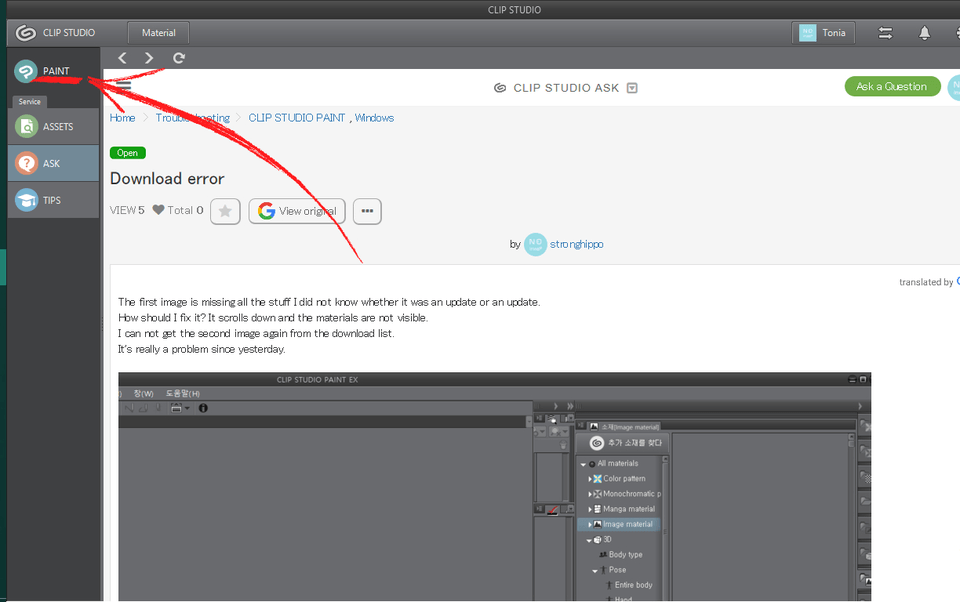Open the ASSETS service
The width and height of the screenshot is (960, 602).
coord(53,127)
